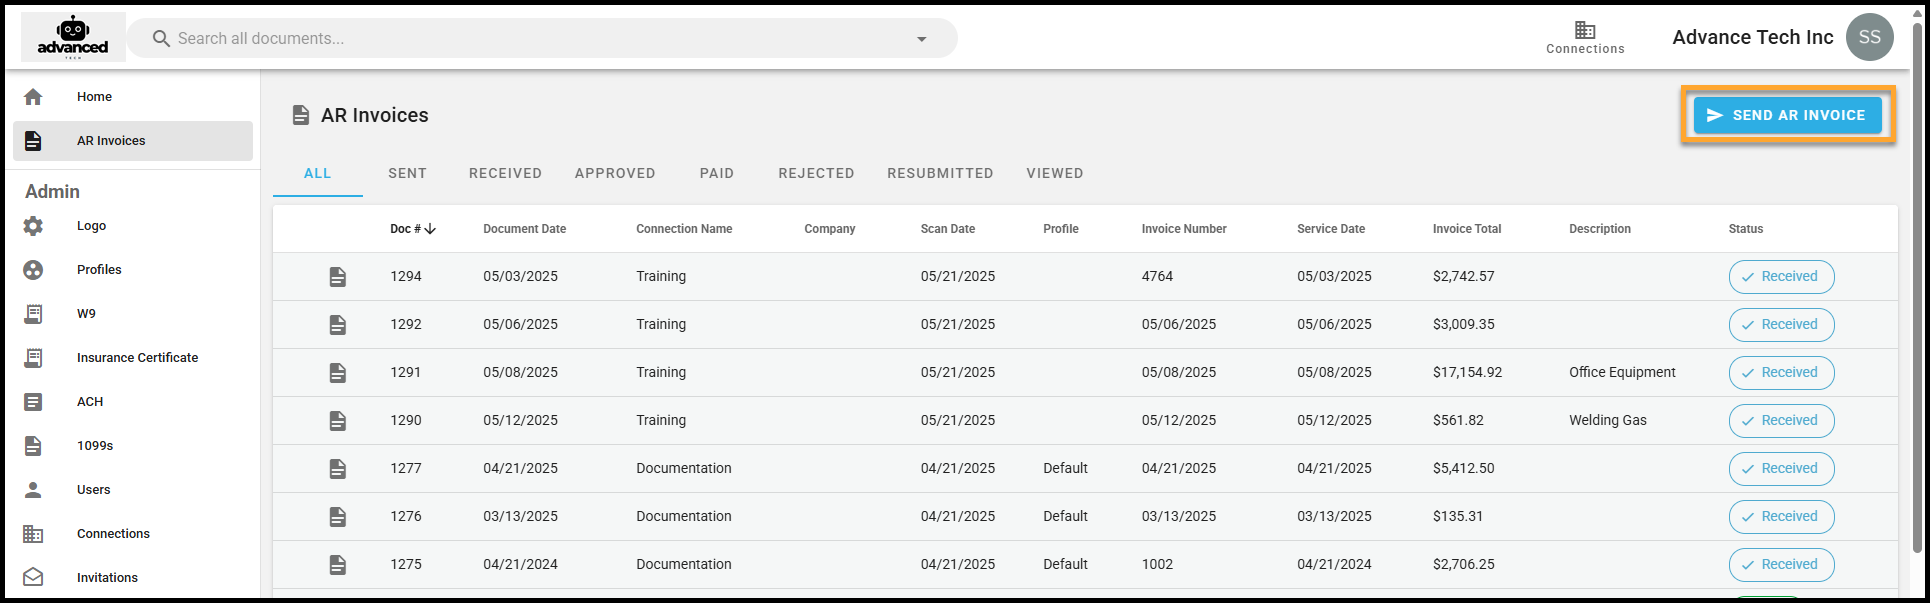Click the sidebar Connections building icon
This screenshot has height=603, width=1930.
tap(33, 534)
